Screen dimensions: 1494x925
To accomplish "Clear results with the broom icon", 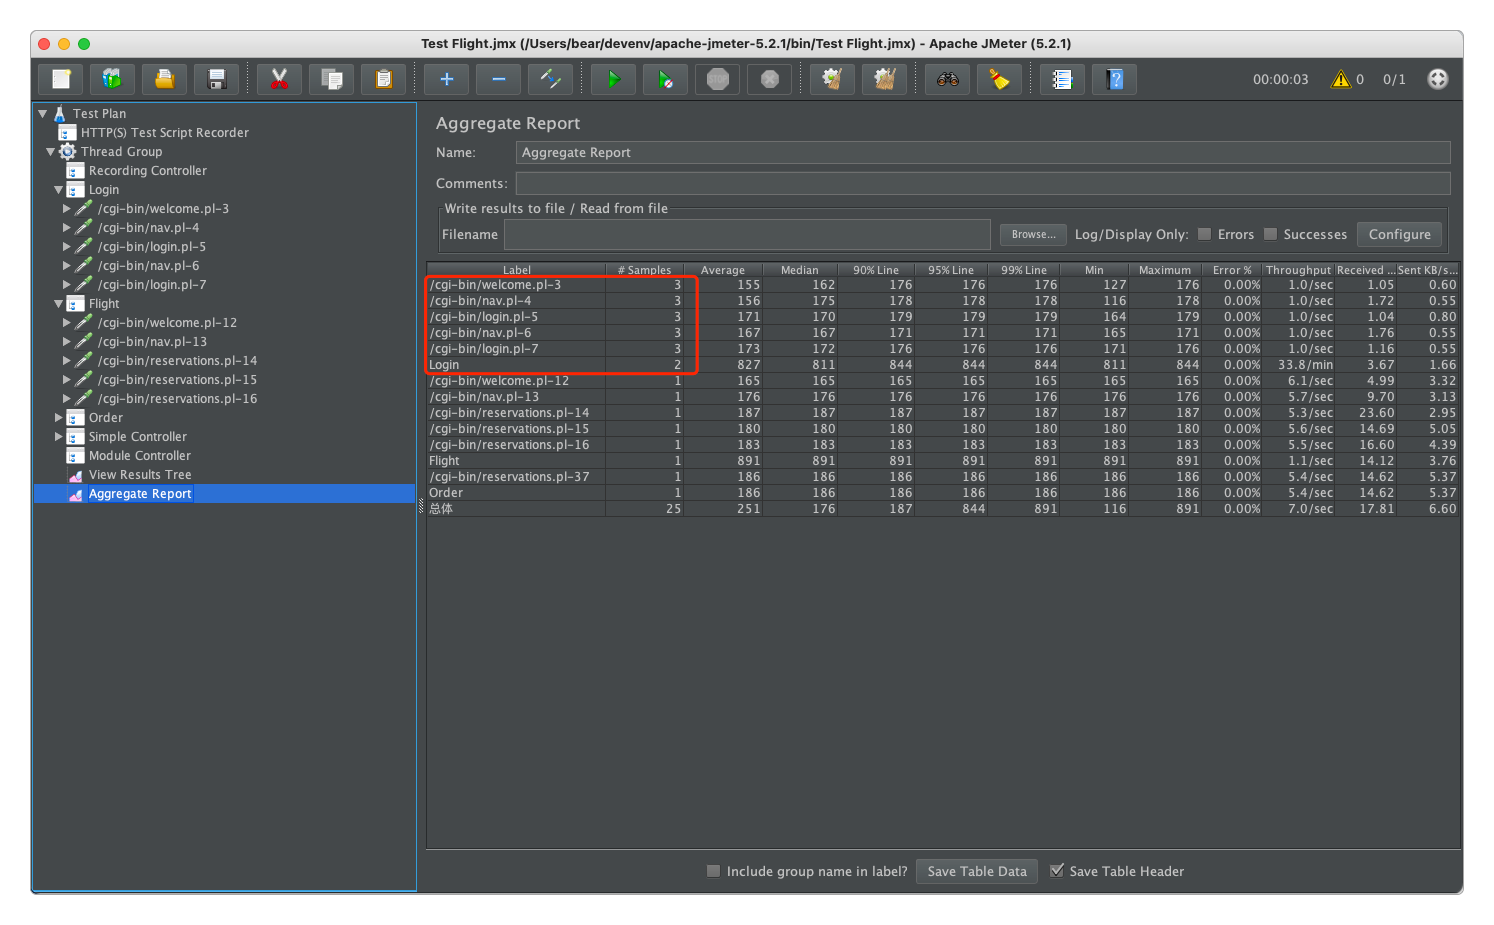I will point(832,79).
